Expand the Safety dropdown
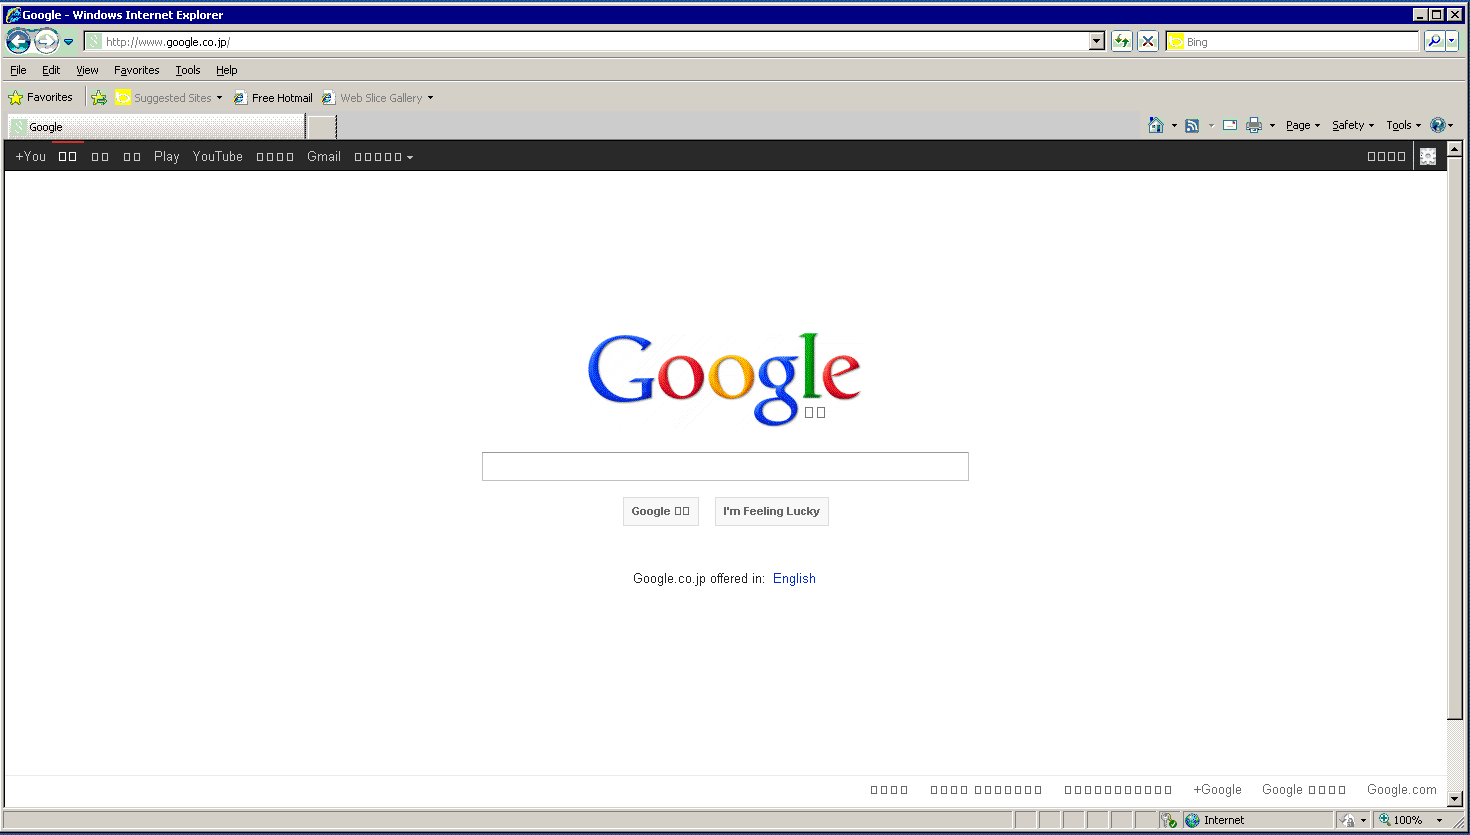The width and height of the screenshot is (1470, 835). (x=1350, y=125)
